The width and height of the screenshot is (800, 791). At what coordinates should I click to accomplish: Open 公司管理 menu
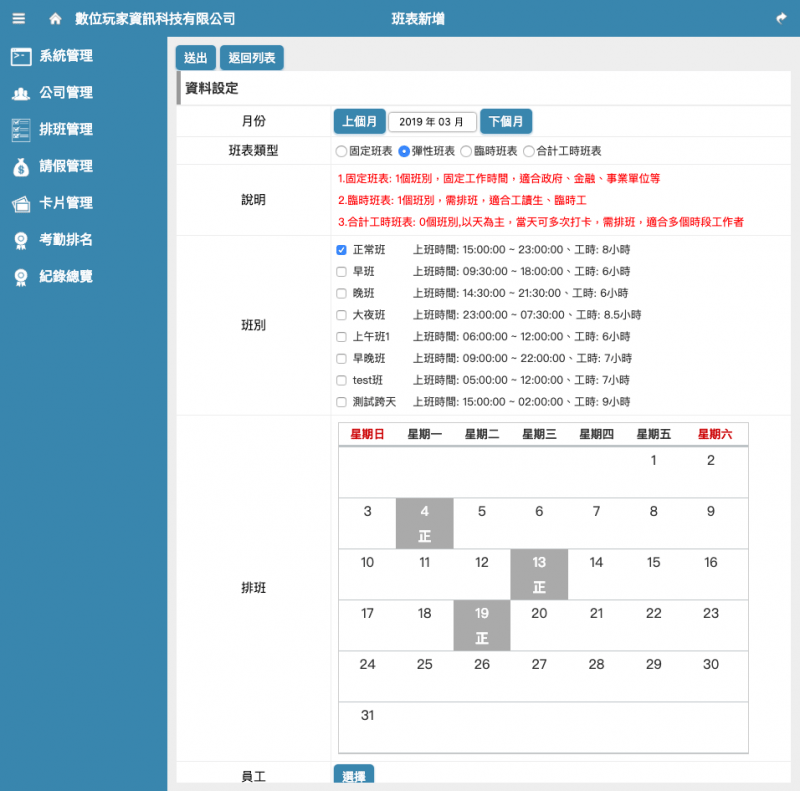(x=66, y=92)
